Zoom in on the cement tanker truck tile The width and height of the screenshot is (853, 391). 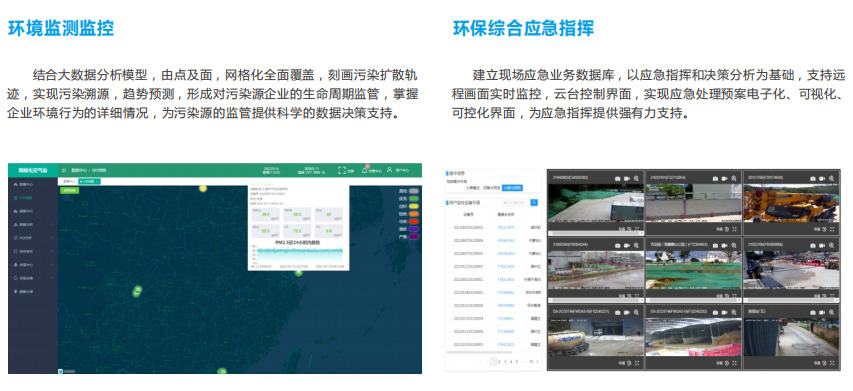click(x=636, y=312)
